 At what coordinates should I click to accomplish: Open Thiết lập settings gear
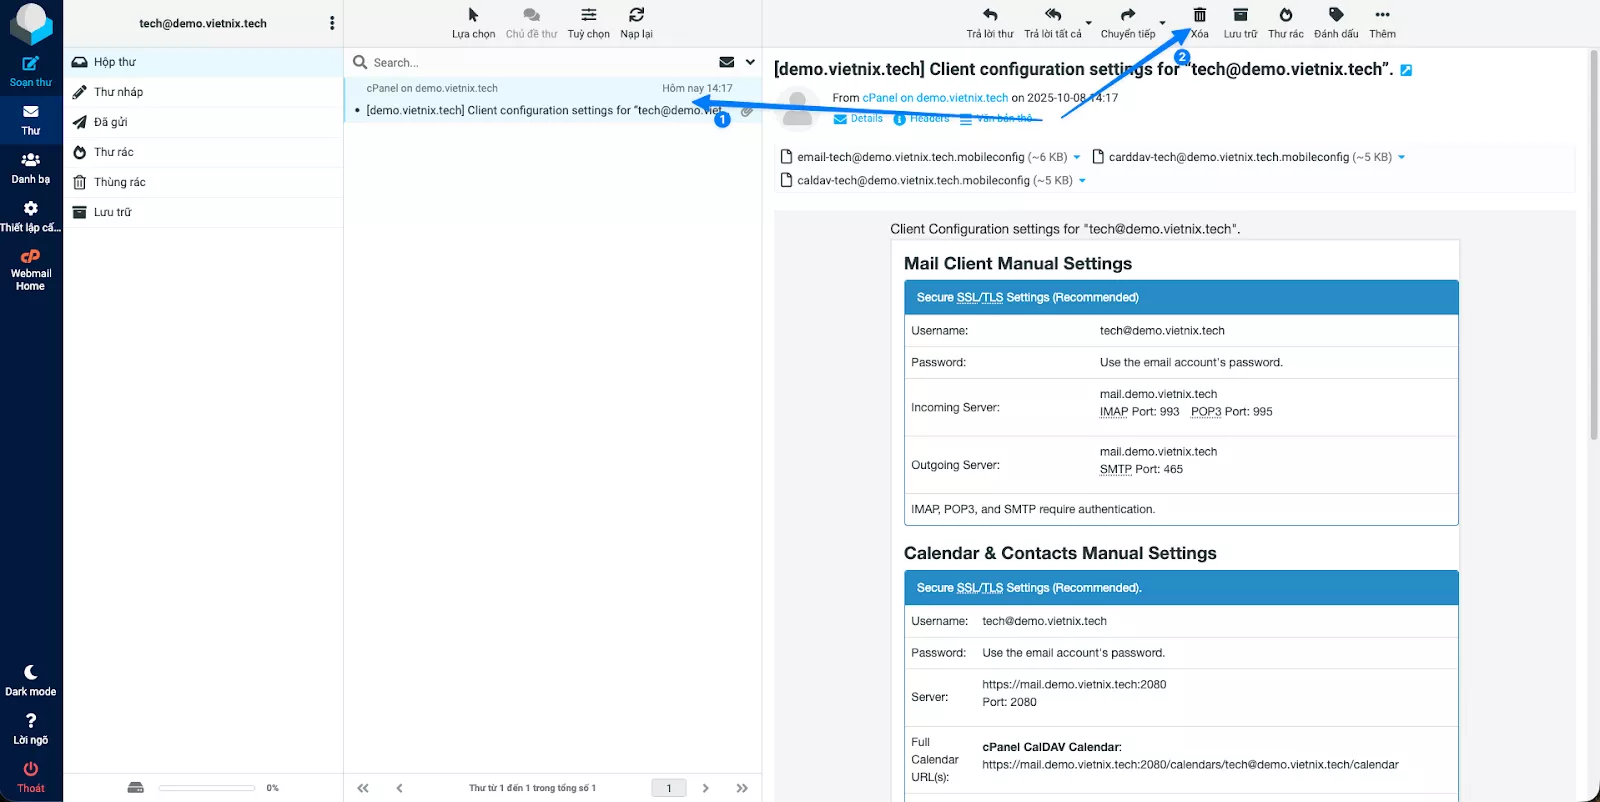[x=31, y=217]
